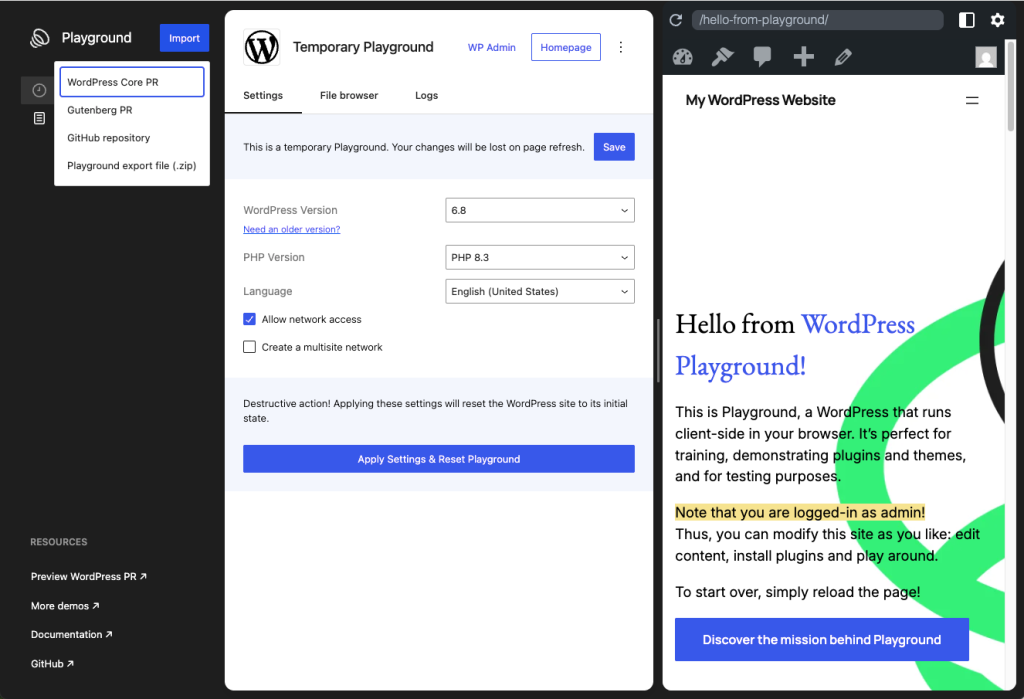This screenshot has width=1024, height=699.
Task: Switch to the File browser tab
Action: pos(349,95)
